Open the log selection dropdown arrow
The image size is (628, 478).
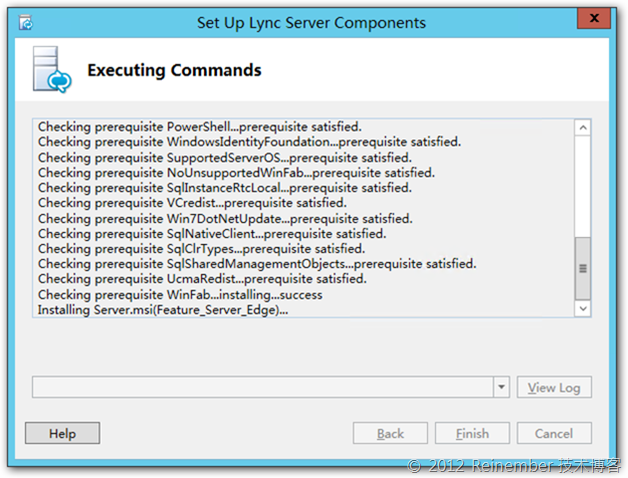point(501,387)
